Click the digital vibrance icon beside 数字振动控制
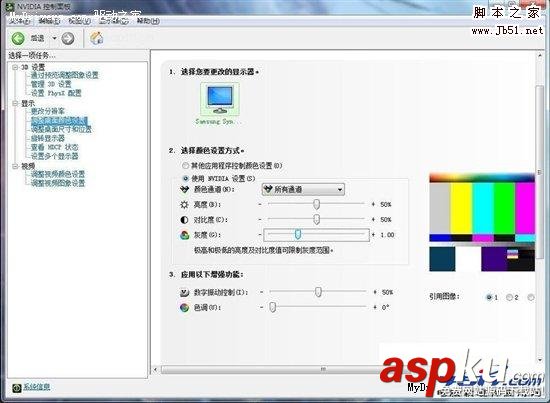 click(185, 292)
